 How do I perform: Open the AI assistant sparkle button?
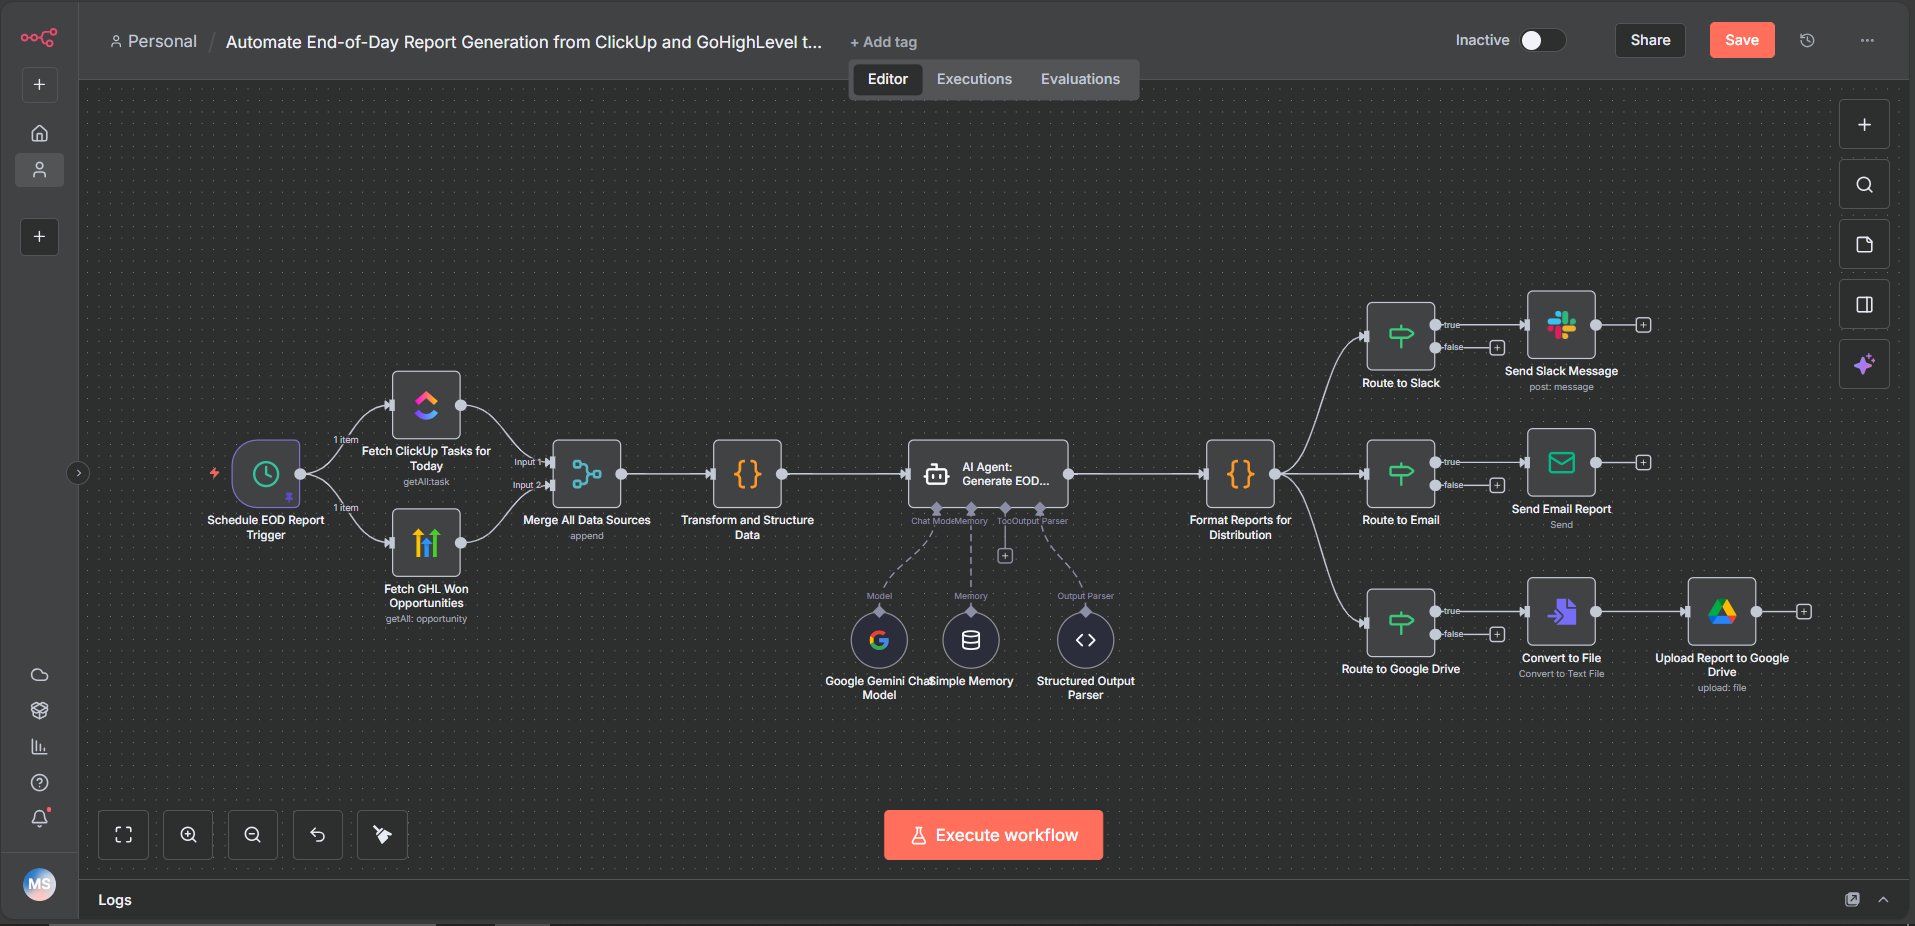coord(1864,365)
